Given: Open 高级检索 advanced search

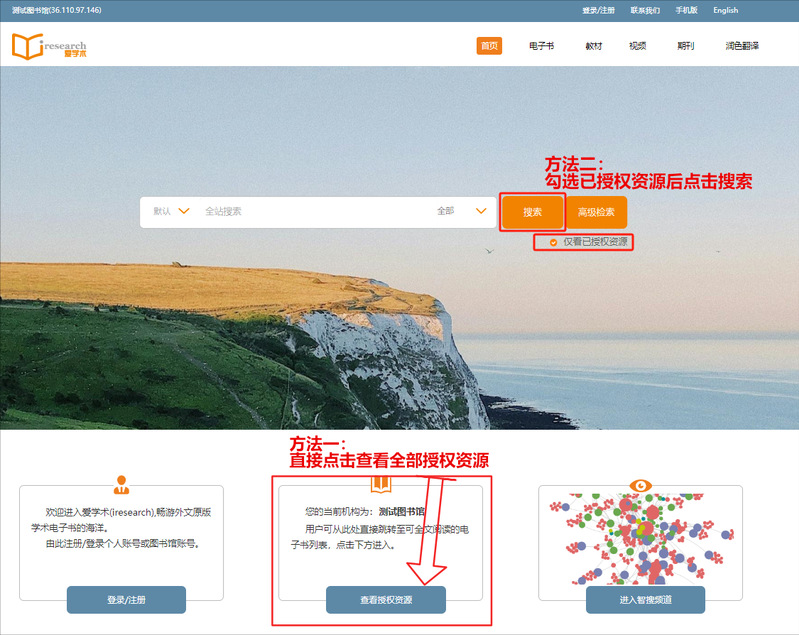Looking at the screenshot, I should 597,212.
